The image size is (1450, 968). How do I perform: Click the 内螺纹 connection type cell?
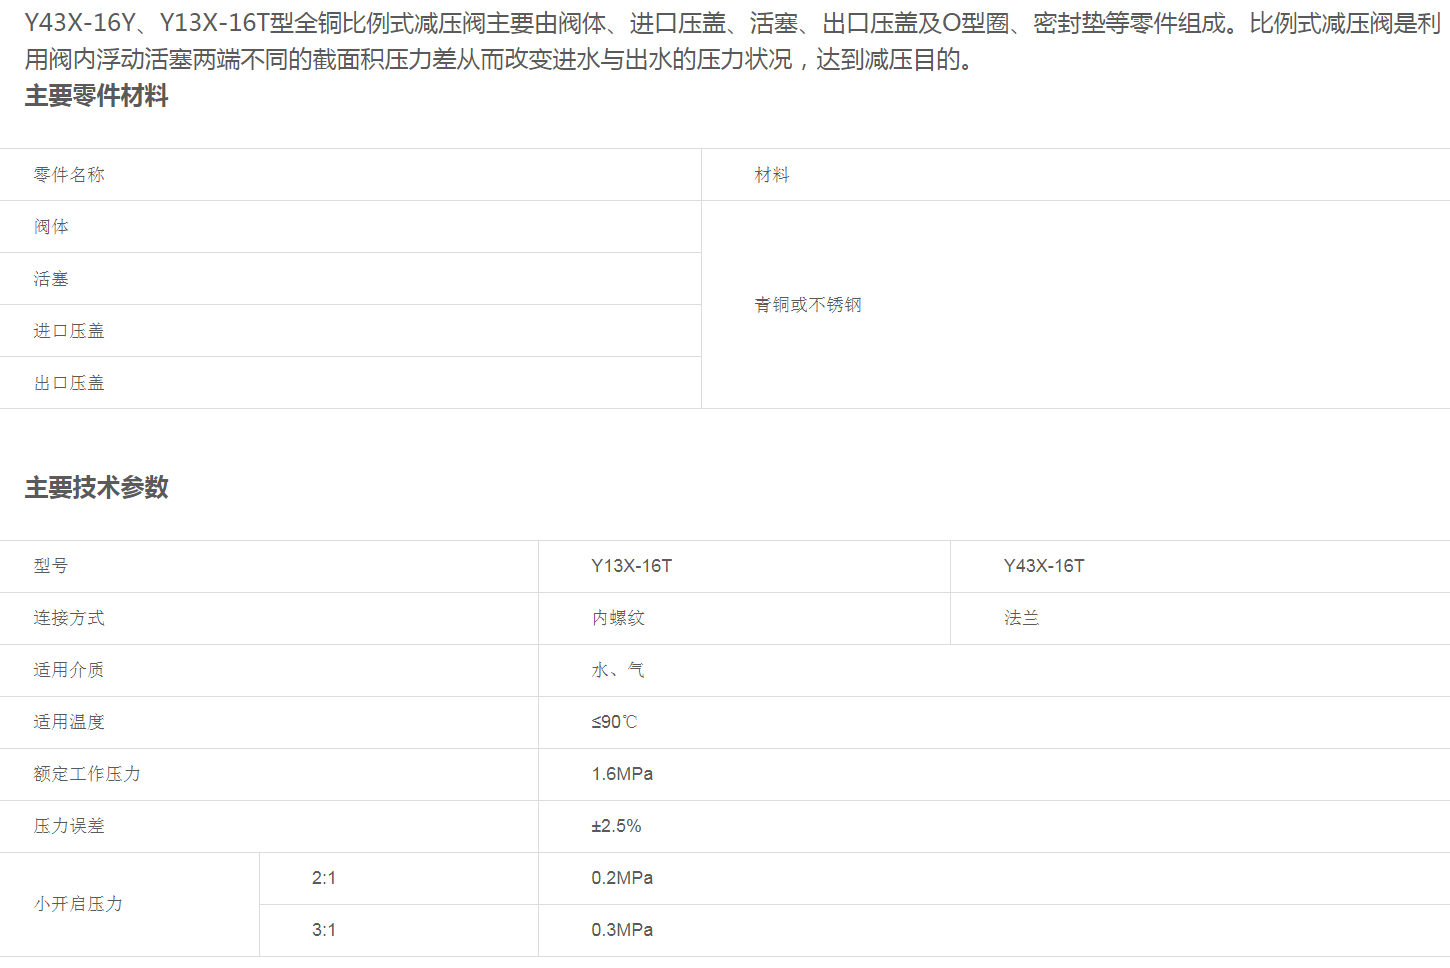(x=618, y=618)
